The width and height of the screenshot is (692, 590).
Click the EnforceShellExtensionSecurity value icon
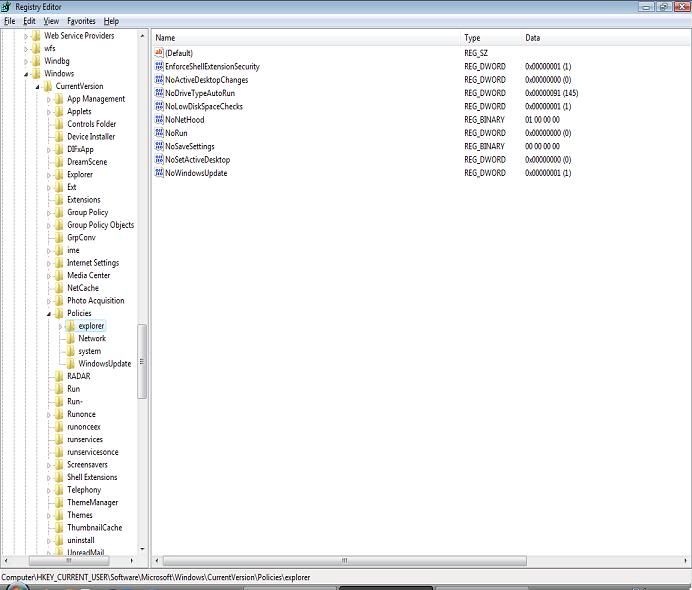click(x=159, y=67)
